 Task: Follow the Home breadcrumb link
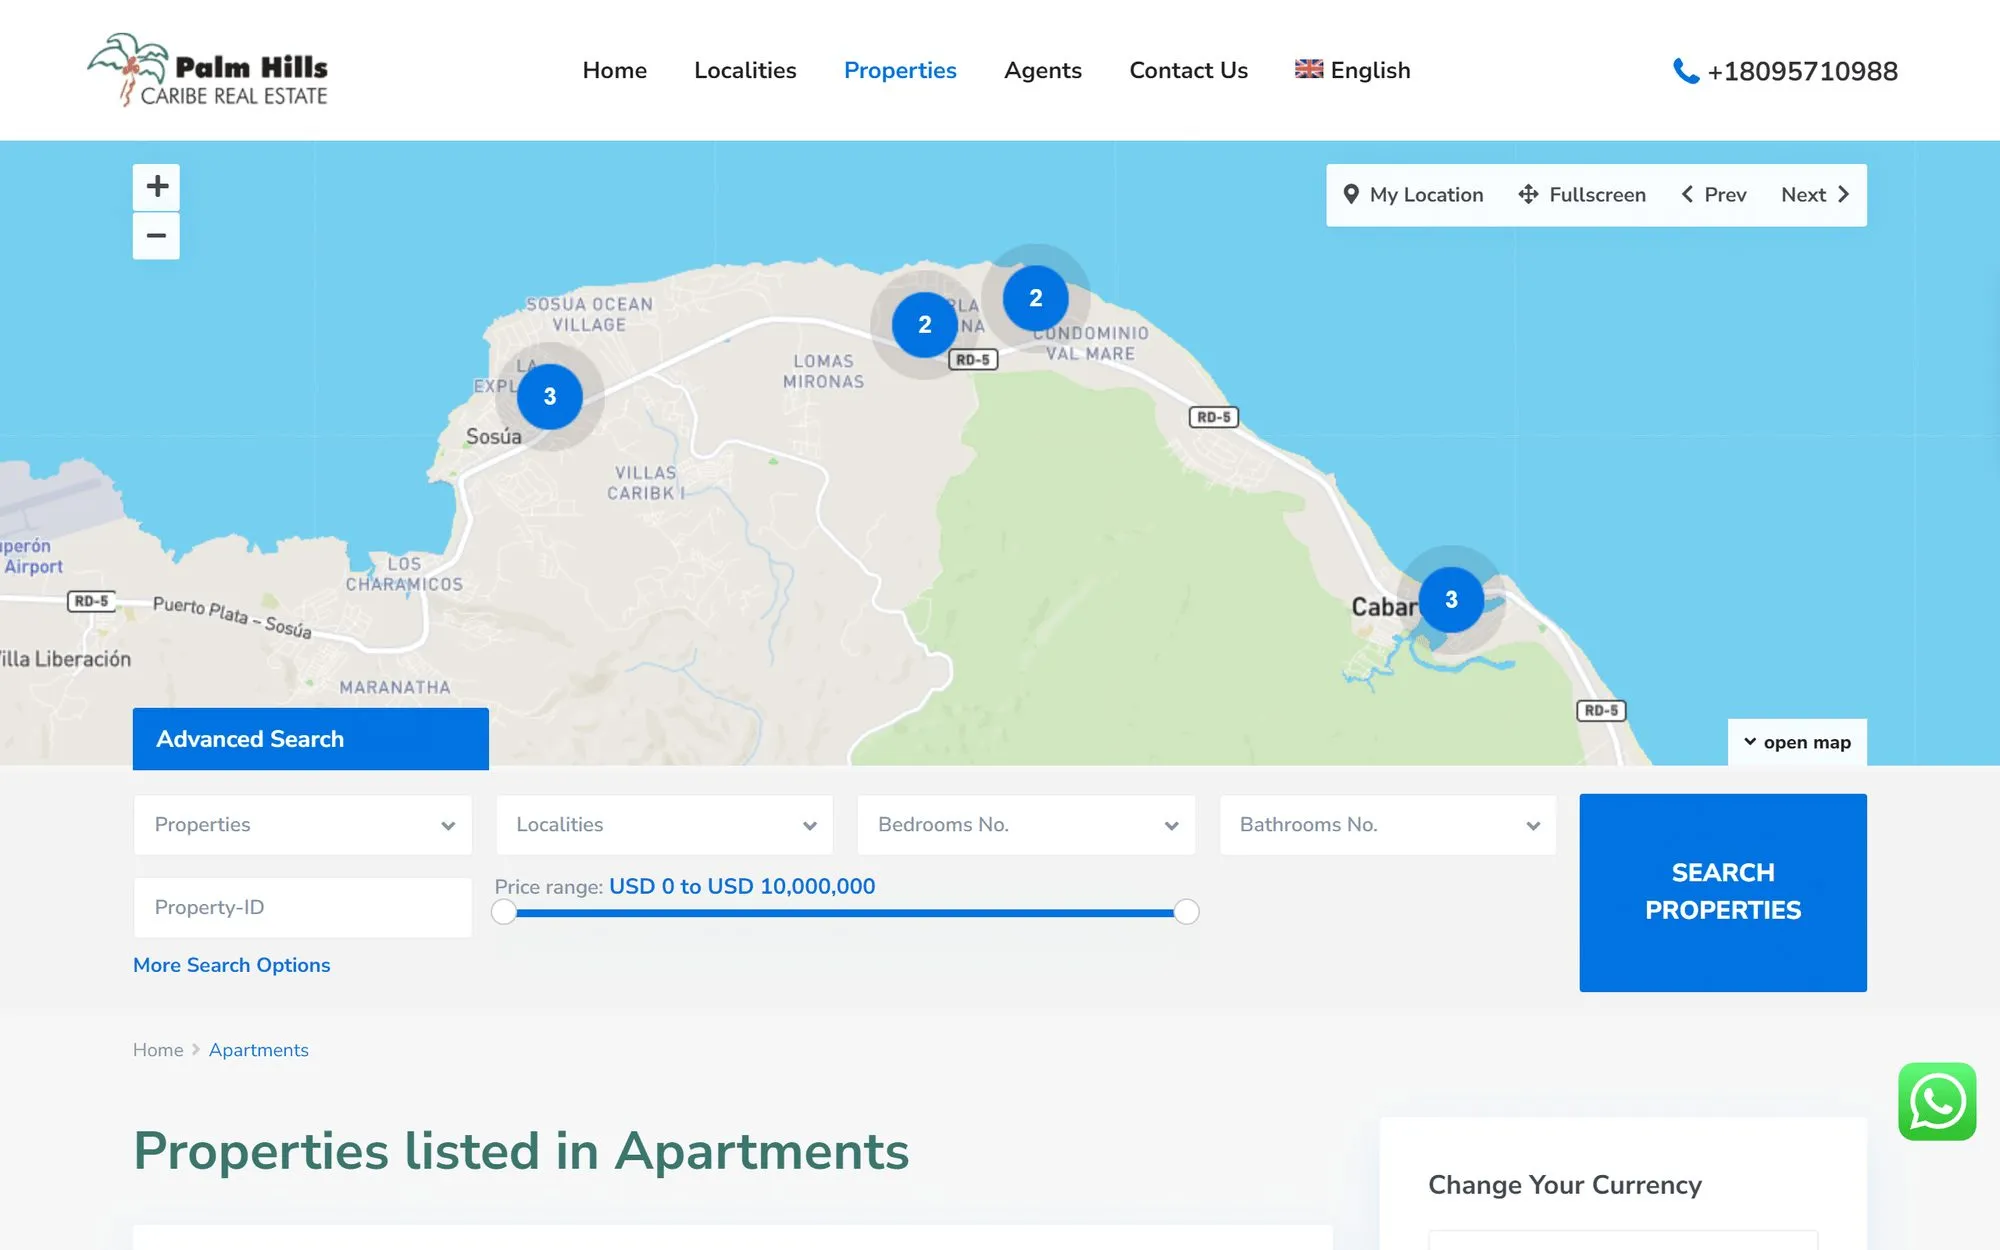tap(158, 1050)
